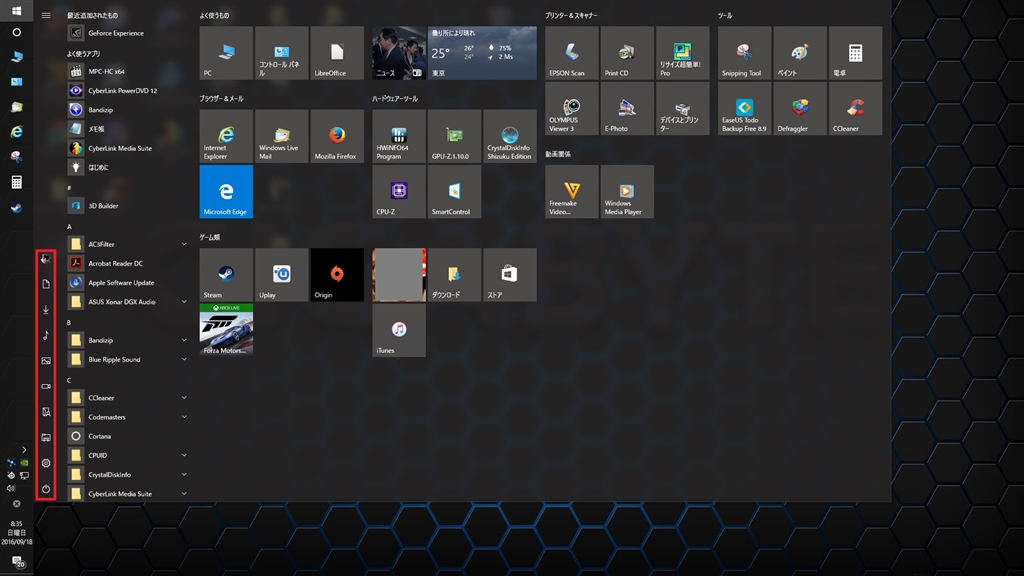Expand the AC3Filter folder
Viewport: 1024px width, 576px height.
point(127,244)
